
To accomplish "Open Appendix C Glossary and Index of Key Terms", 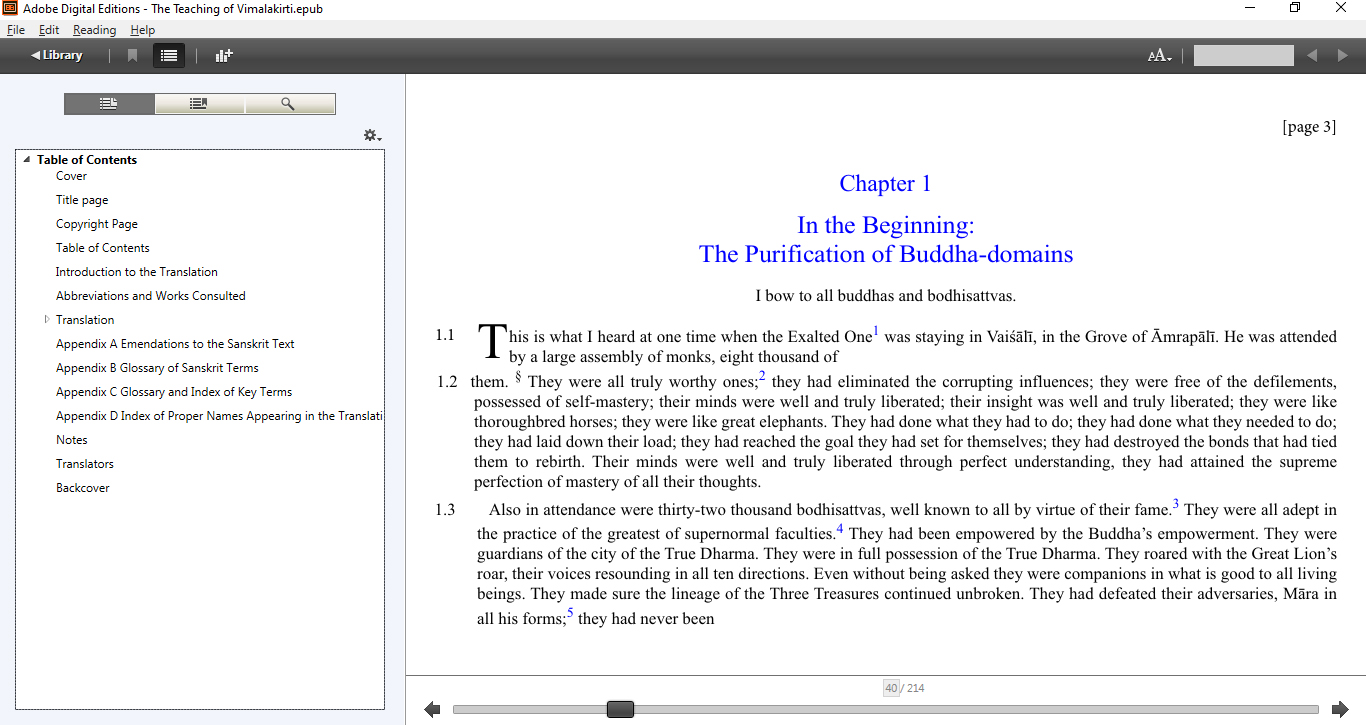I will click(x=174, y=392).
